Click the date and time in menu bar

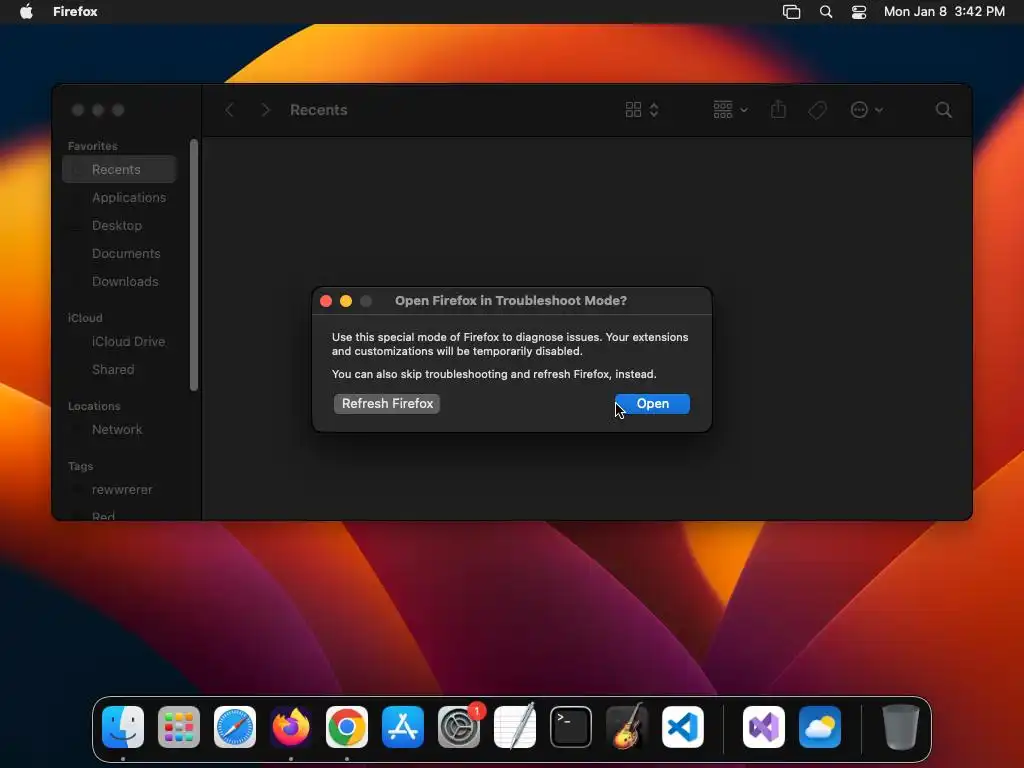(x=944, y=12)
